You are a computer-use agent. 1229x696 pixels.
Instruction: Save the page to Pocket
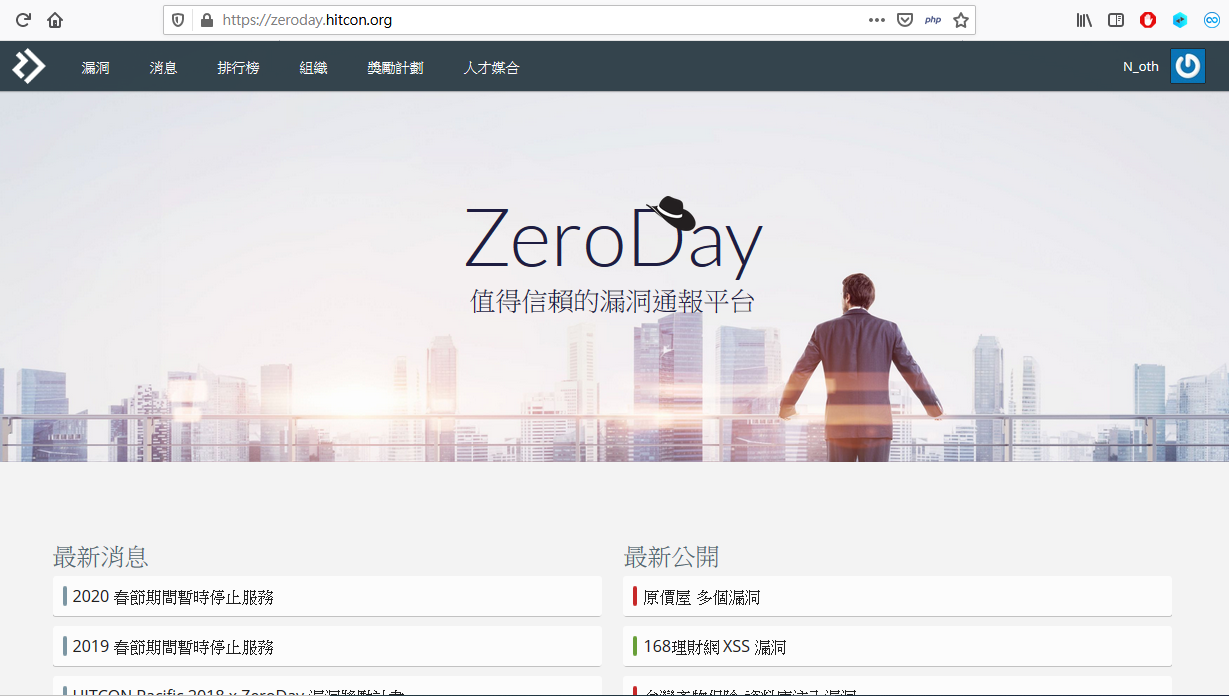pos(905,20)
